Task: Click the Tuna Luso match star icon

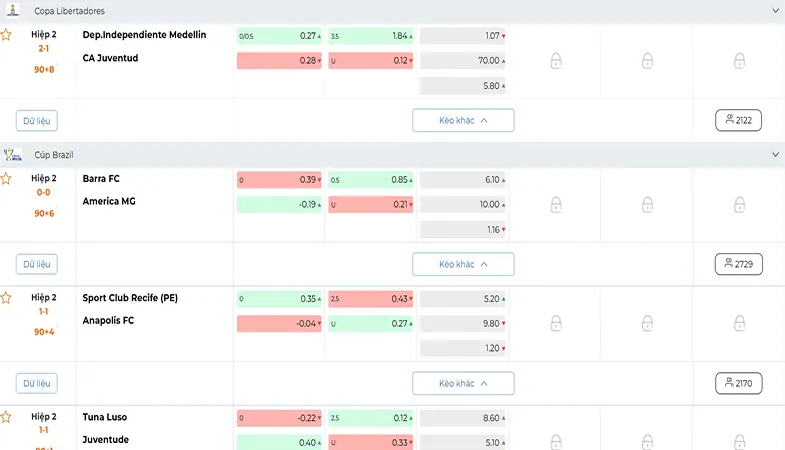Action: pyautogui.click(x=6, y=417)
